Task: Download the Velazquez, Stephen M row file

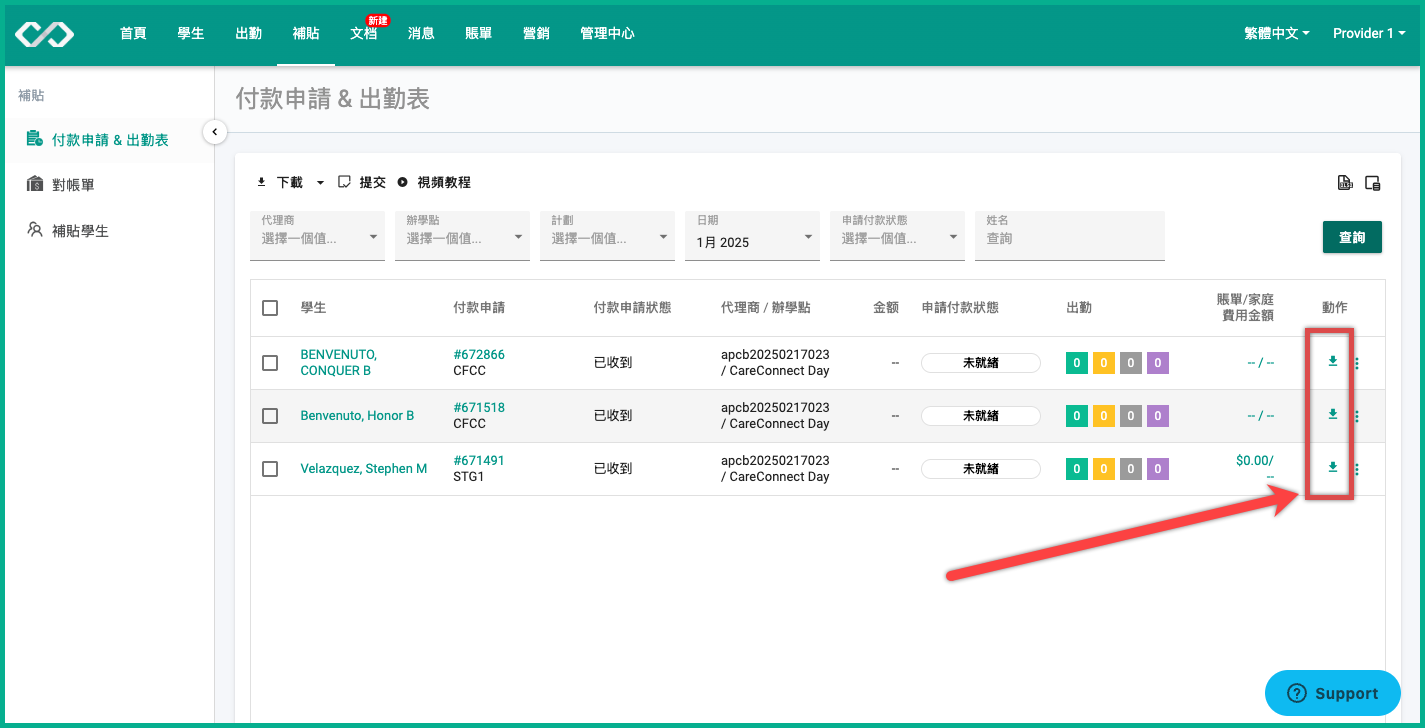Action: tap(1332, 468)
